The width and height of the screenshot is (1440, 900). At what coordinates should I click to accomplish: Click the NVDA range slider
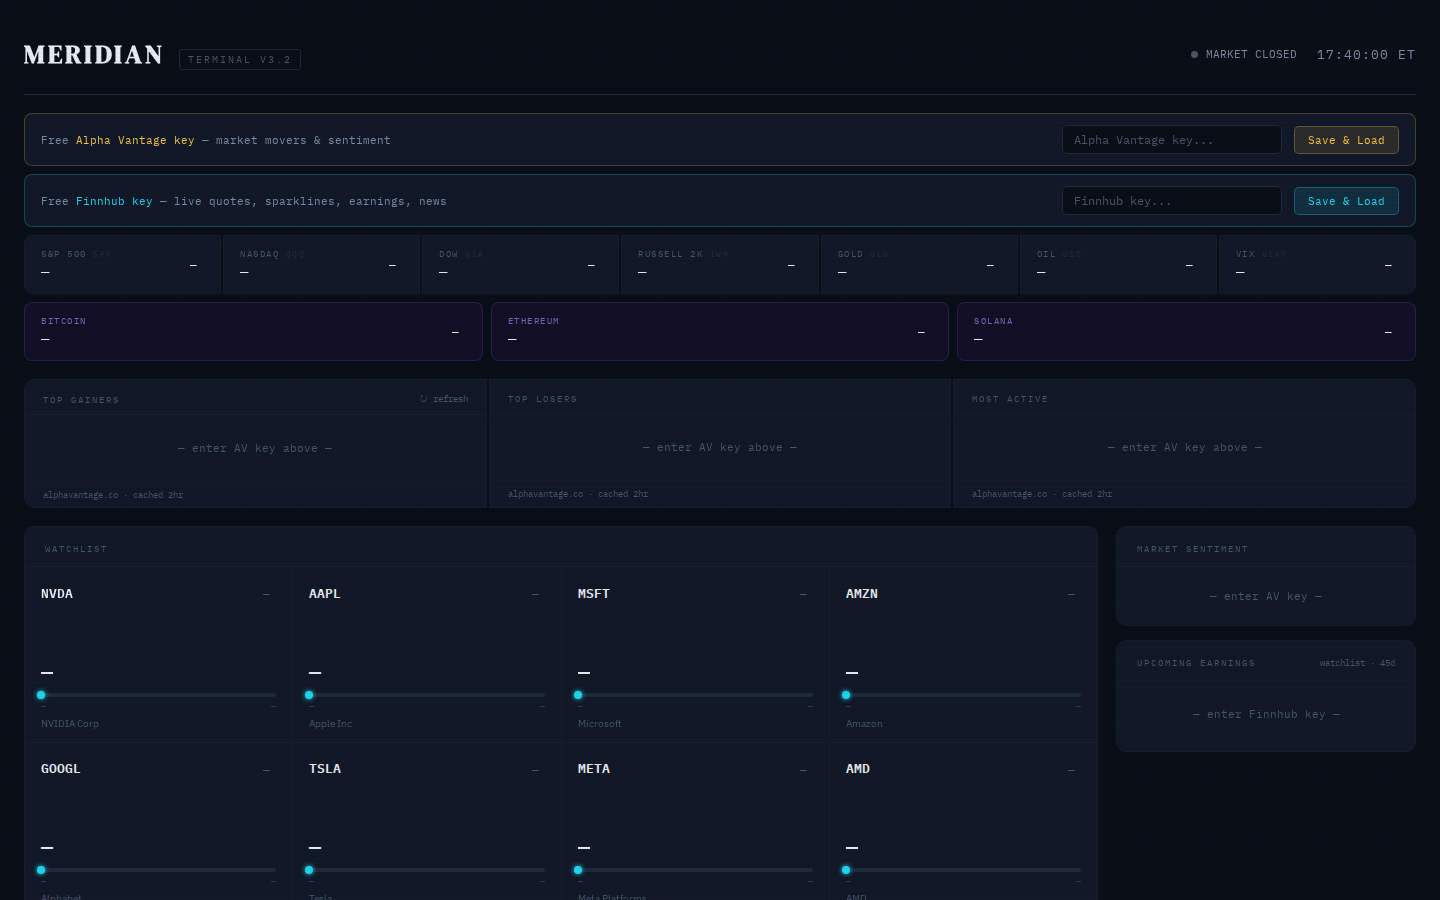(158, 695)
